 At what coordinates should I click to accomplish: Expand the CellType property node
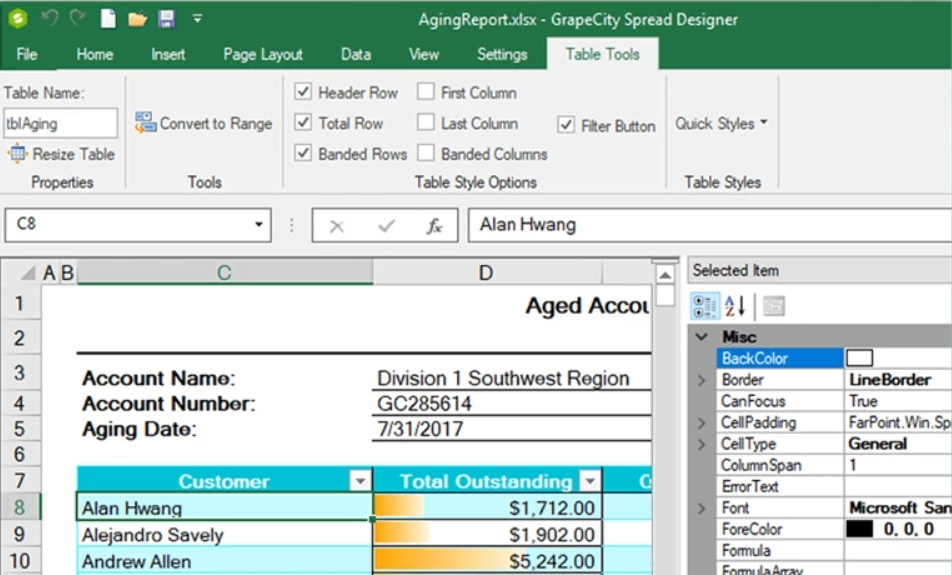pyautogui.click(x=702, y=444)
